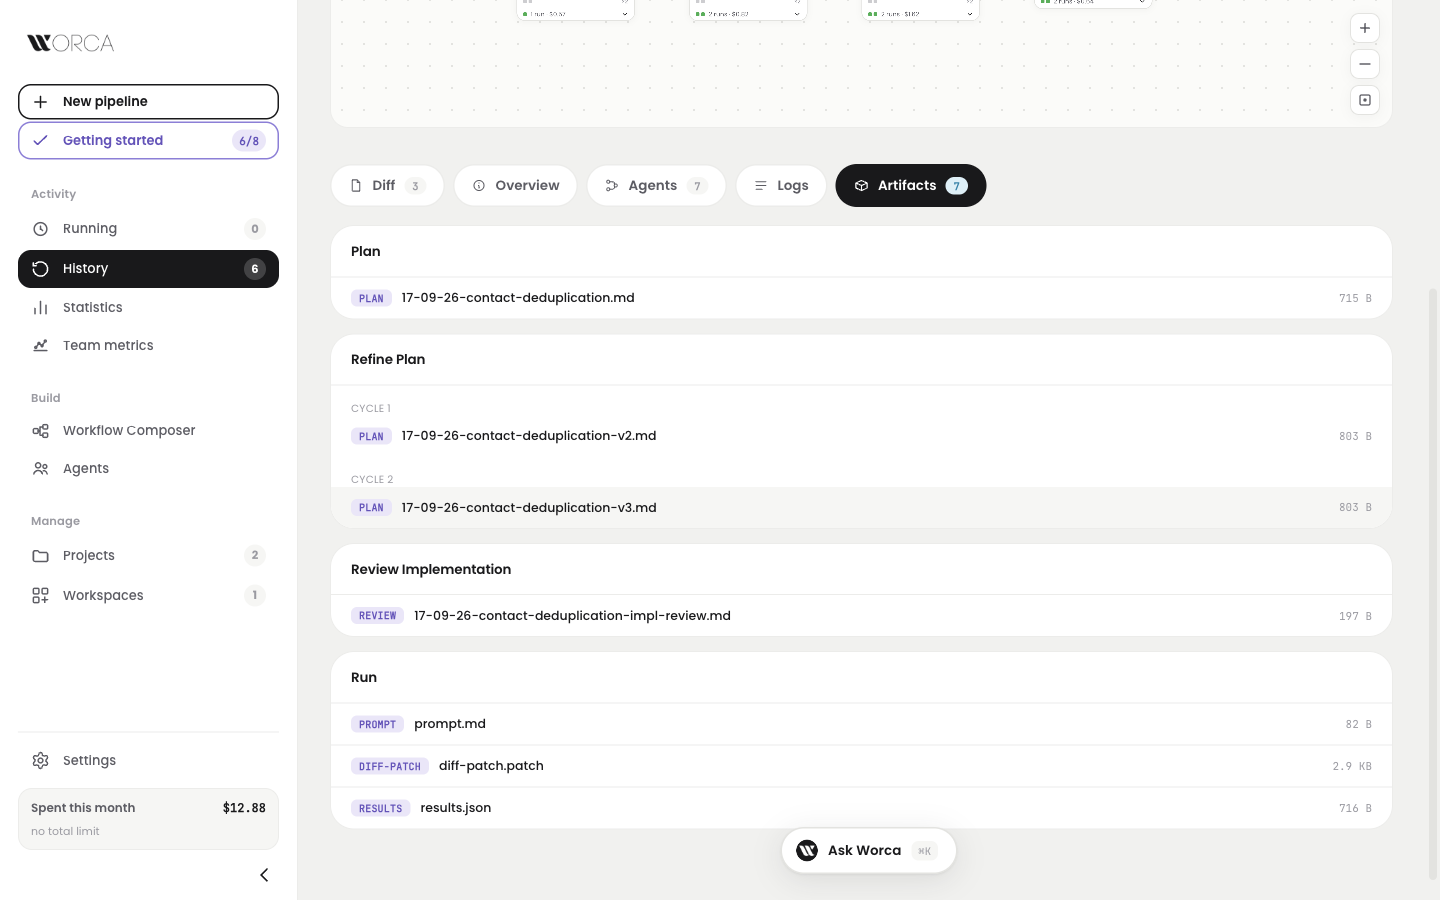
Task: Open Team metrics page
Action: point(148,346)
